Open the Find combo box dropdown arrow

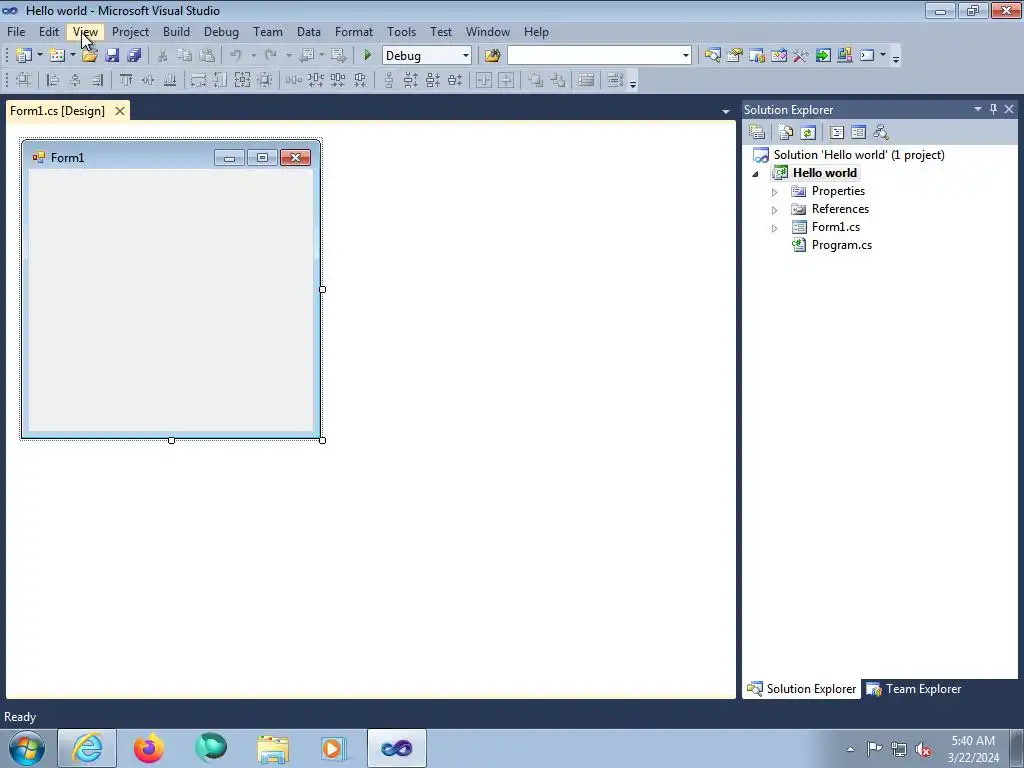tap(685, 56)
